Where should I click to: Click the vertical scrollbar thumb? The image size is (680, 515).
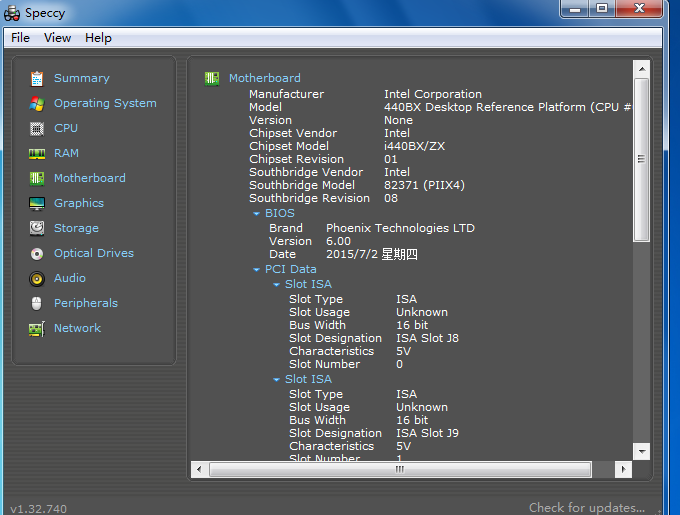coord(642,160)
